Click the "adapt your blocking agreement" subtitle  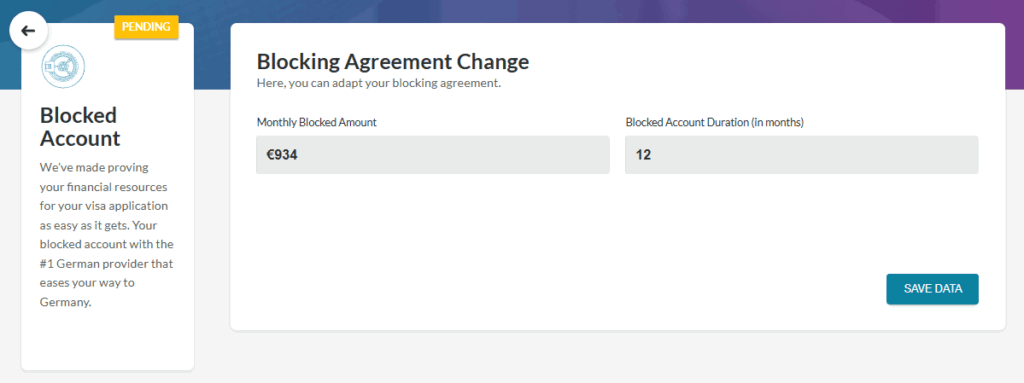click(379, 84)
